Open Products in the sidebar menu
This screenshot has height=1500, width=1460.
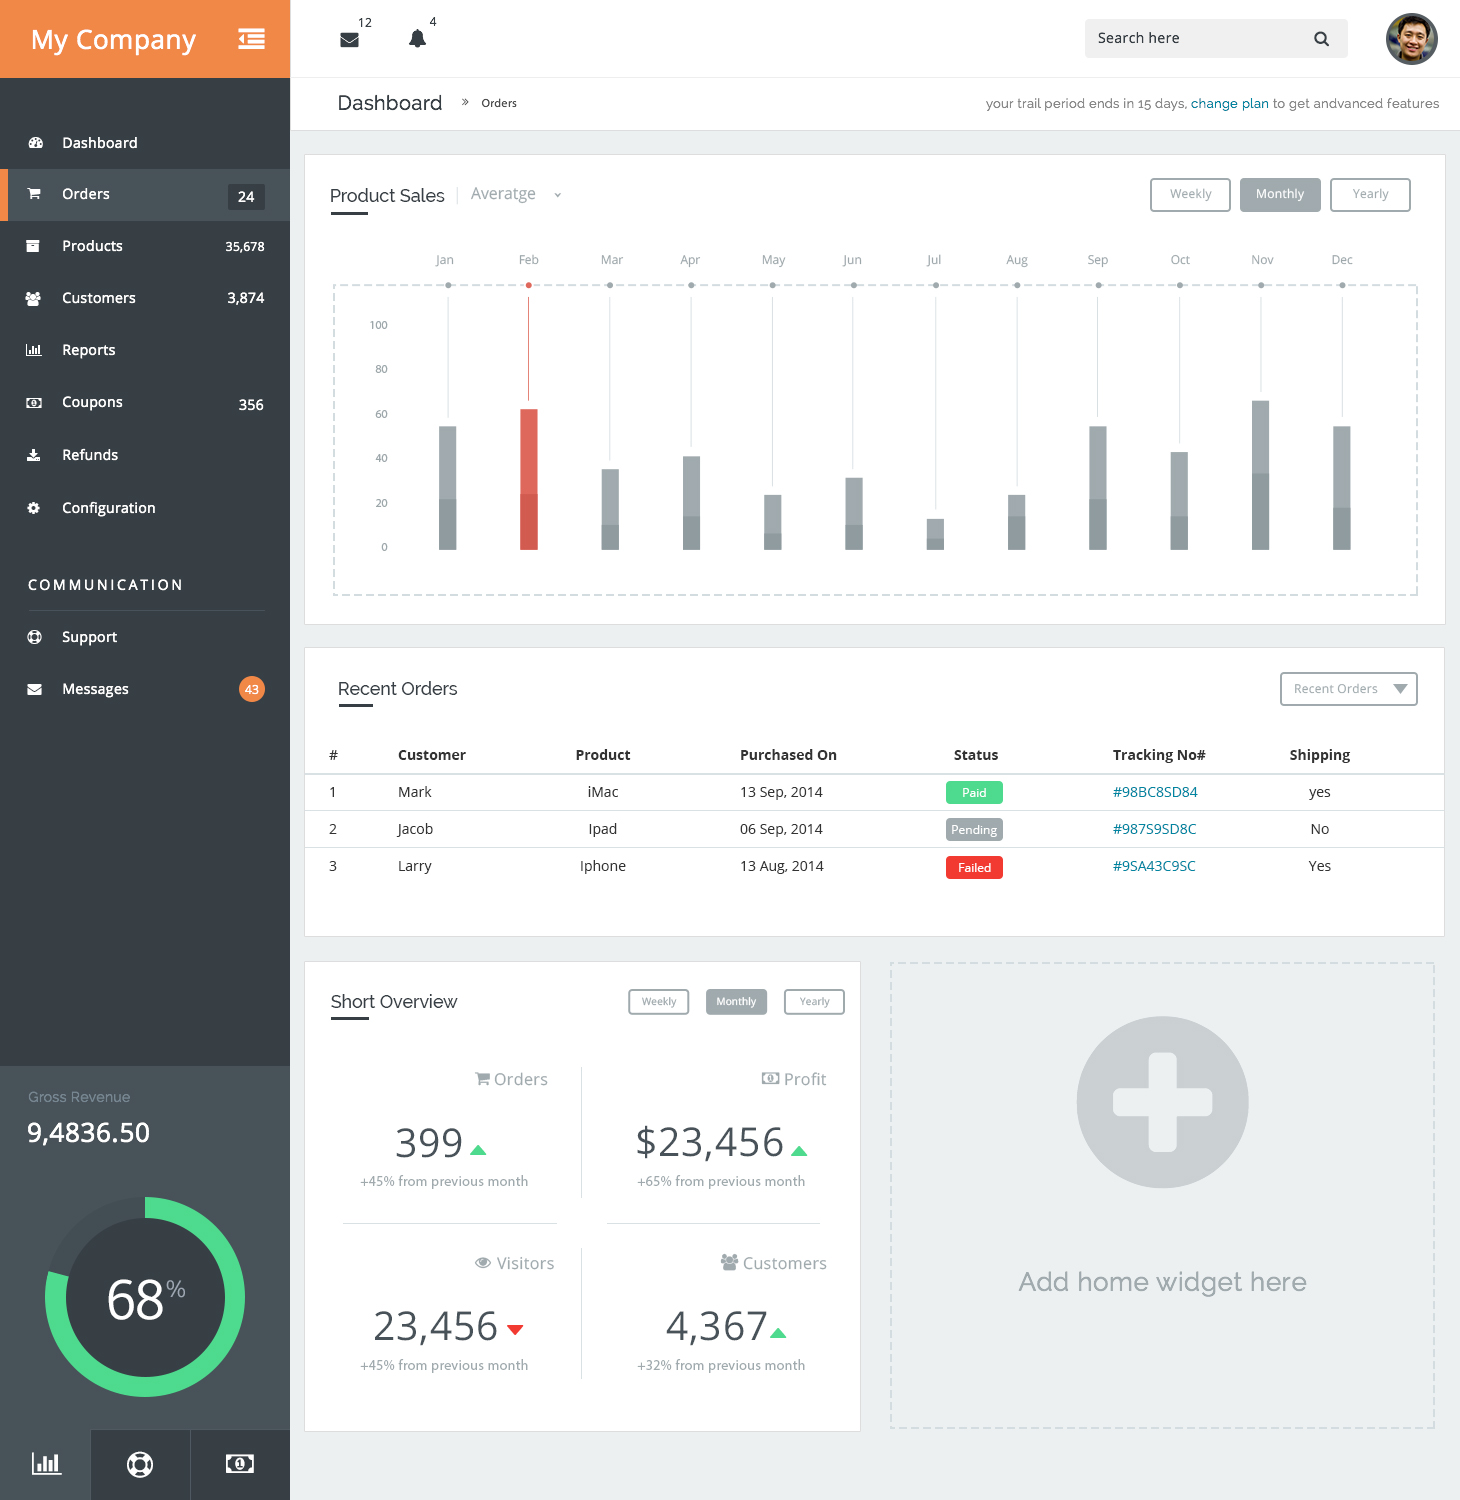[92, 246]
